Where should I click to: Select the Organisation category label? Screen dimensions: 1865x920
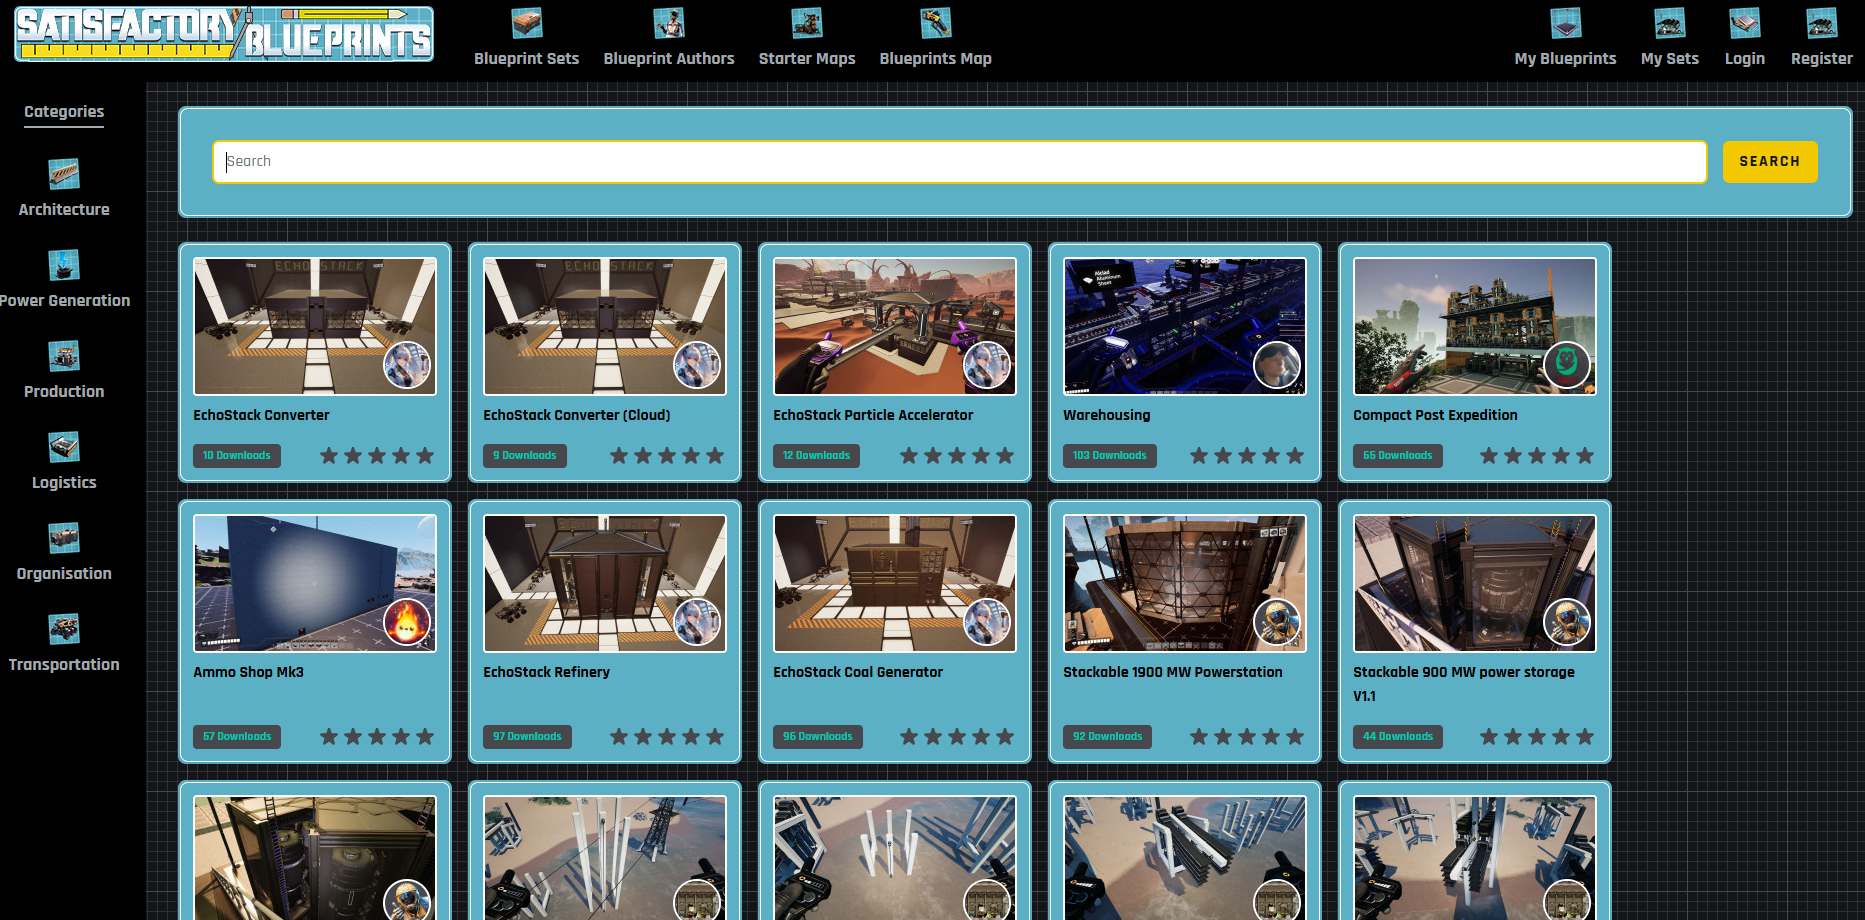[x=64, y=574]
